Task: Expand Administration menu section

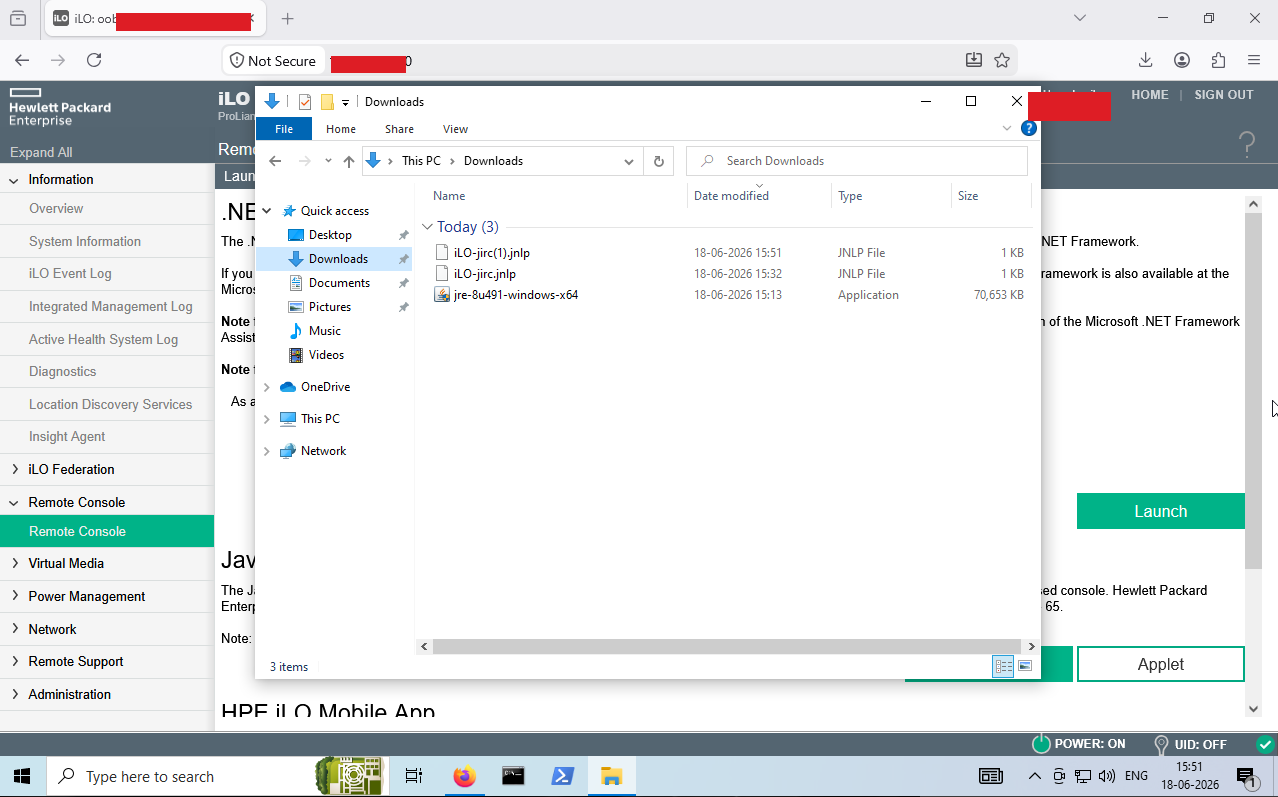Action: 14,694
